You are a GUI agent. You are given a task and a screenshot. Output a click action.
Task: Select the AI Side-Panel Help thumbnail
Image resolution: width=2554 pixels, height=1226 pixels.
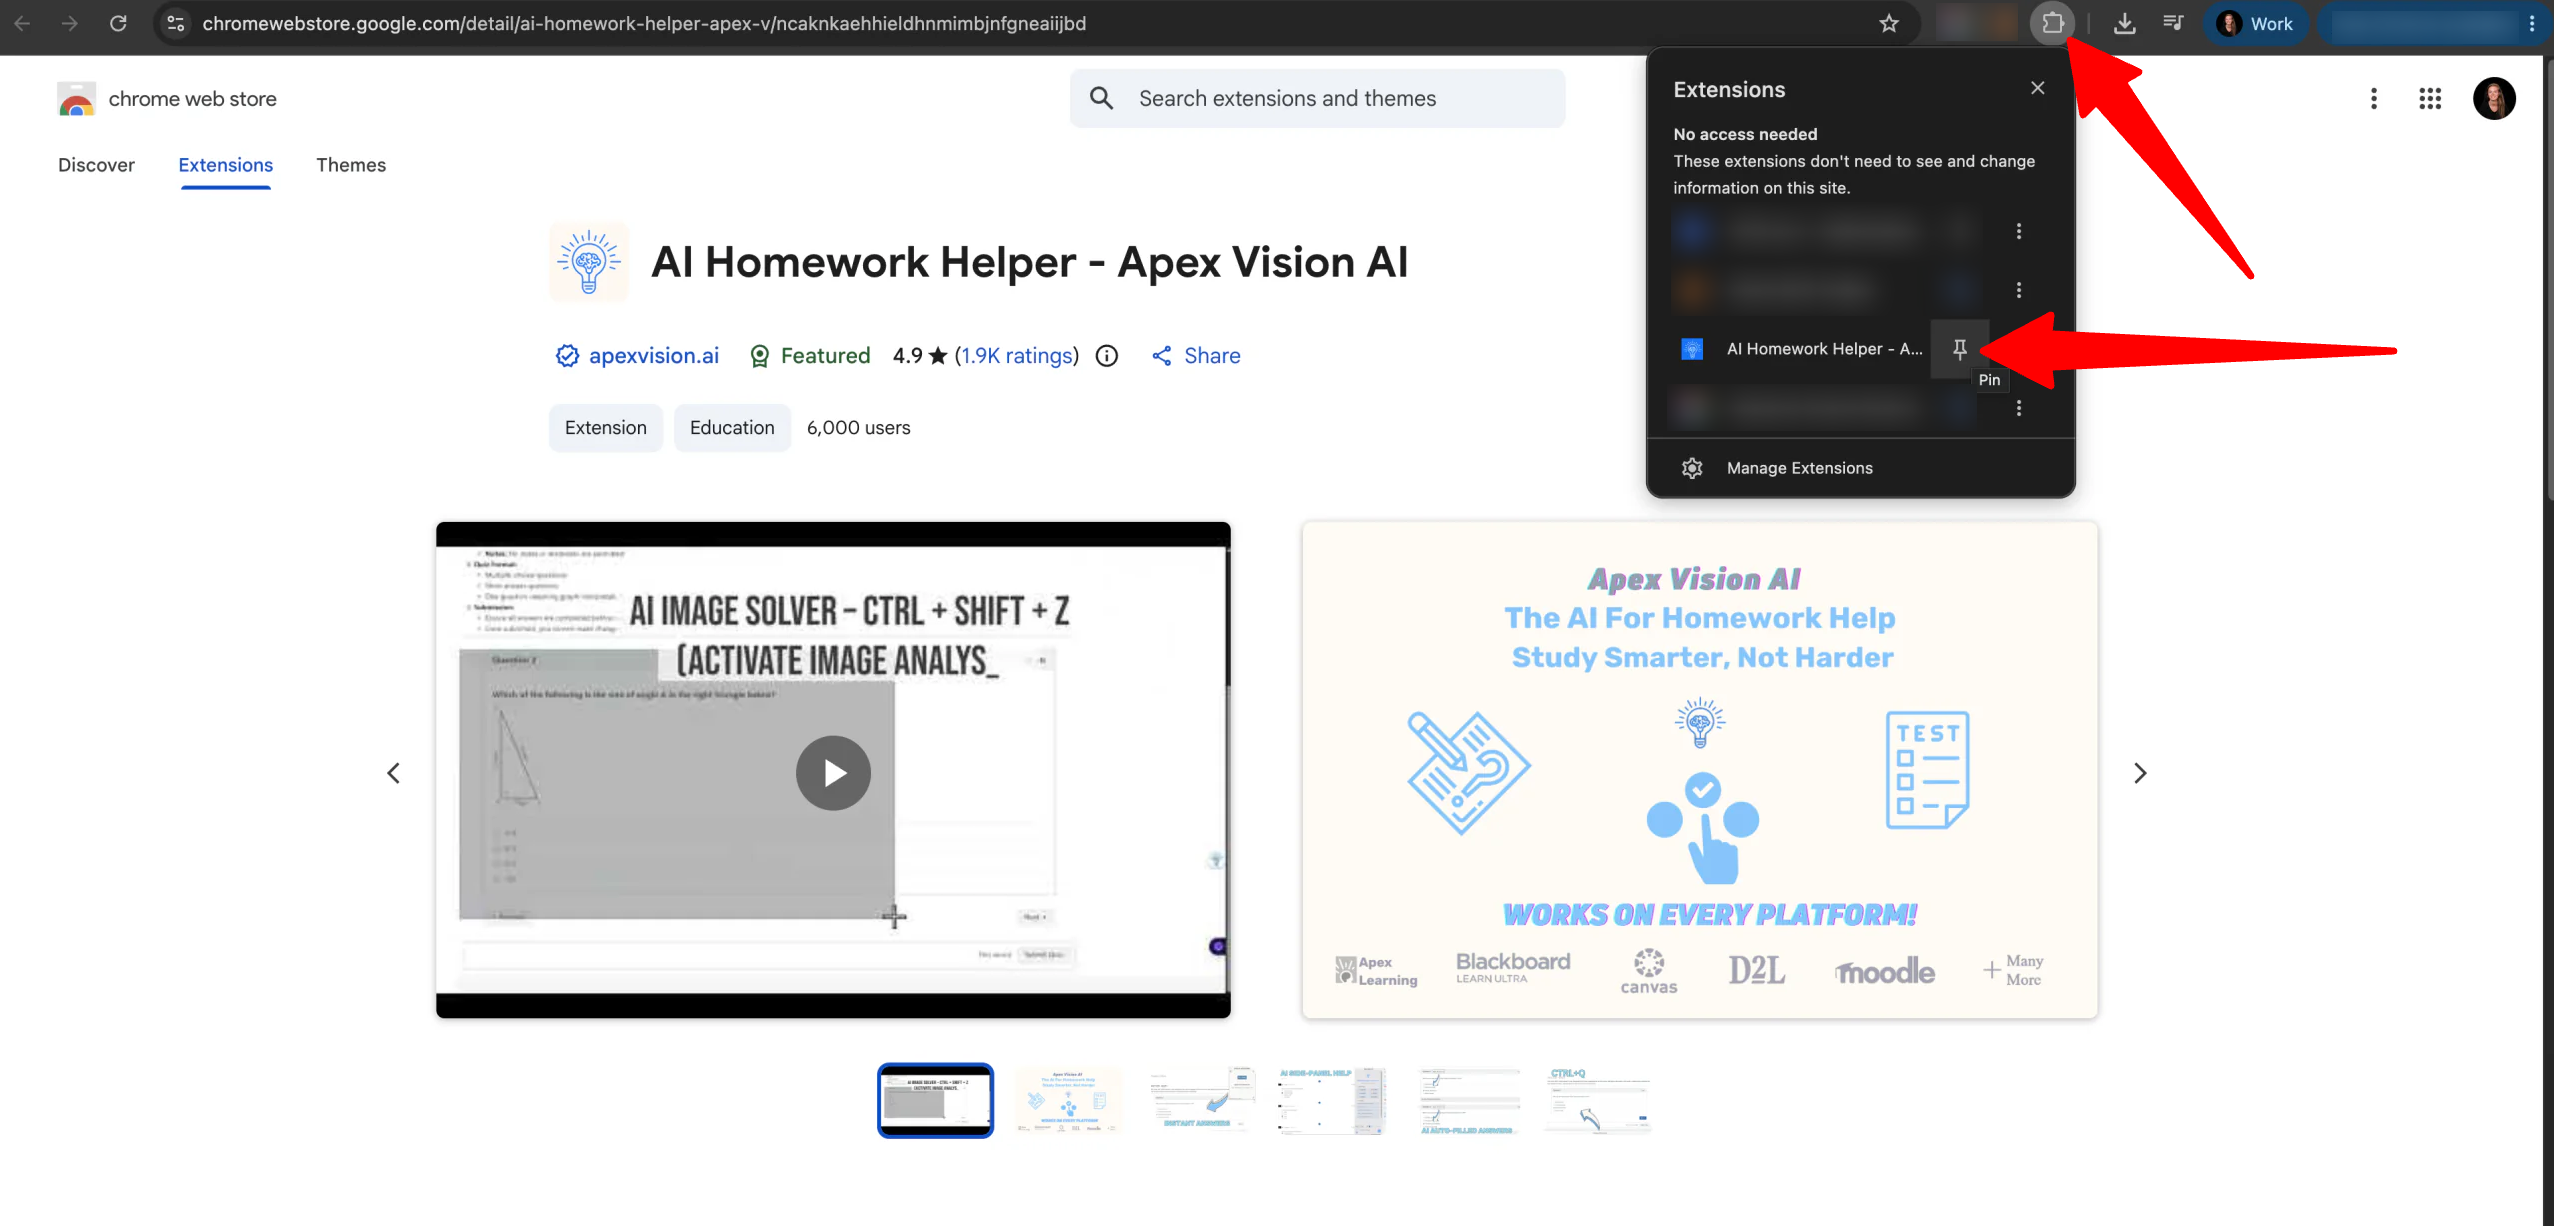coord(1334,1099)
